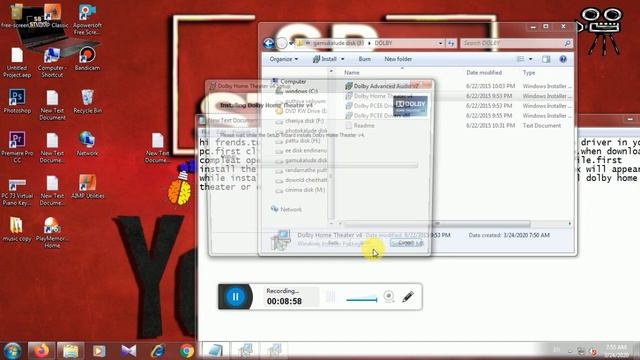Expand the address bar history dropdown
The height and width of the screenshot is (360, 640).
[x=440, y=43]
